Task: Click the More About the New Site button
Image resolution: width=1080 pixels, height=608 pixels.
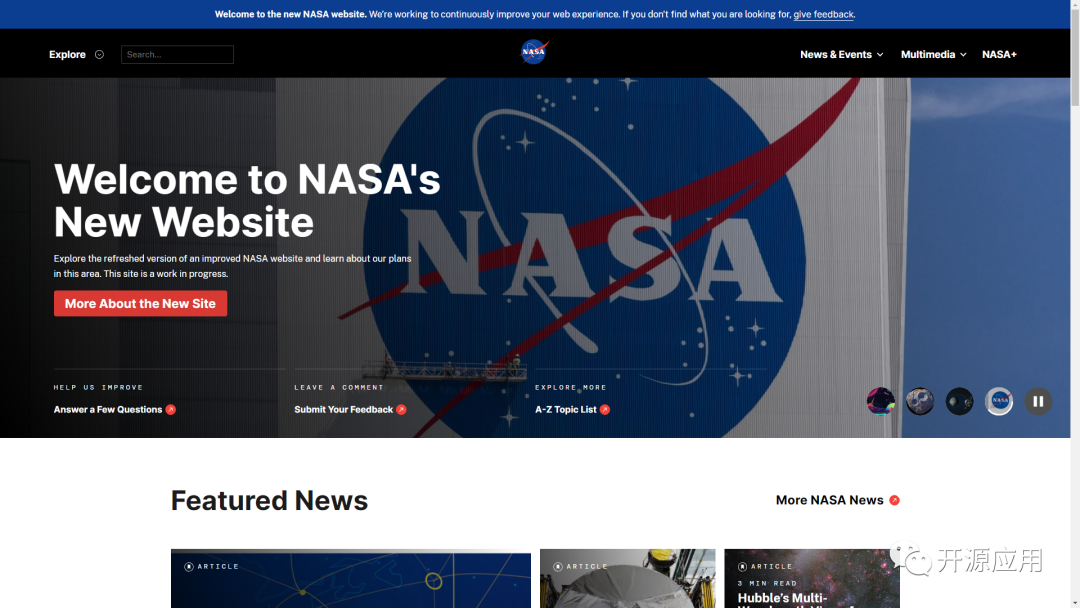Action: 140,303
